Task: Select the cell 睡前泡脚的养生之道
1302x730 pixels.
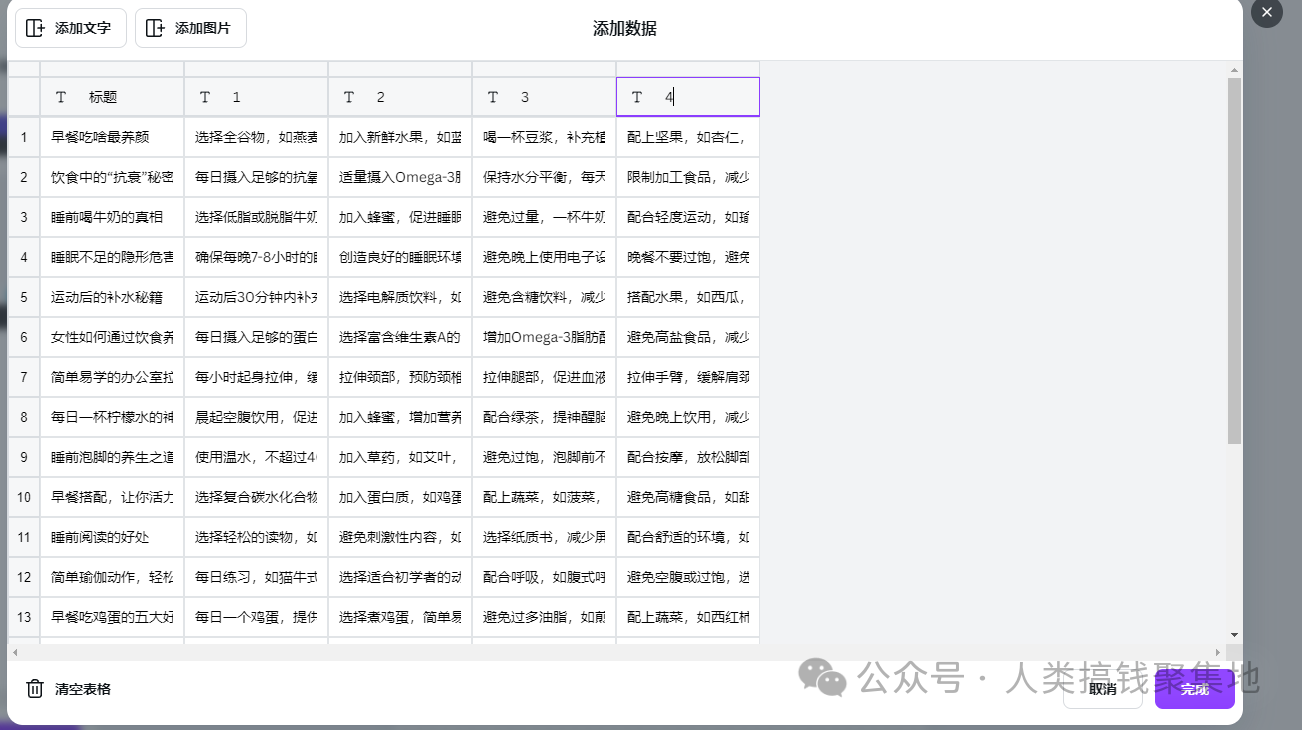Action: (x=111, y=456)
